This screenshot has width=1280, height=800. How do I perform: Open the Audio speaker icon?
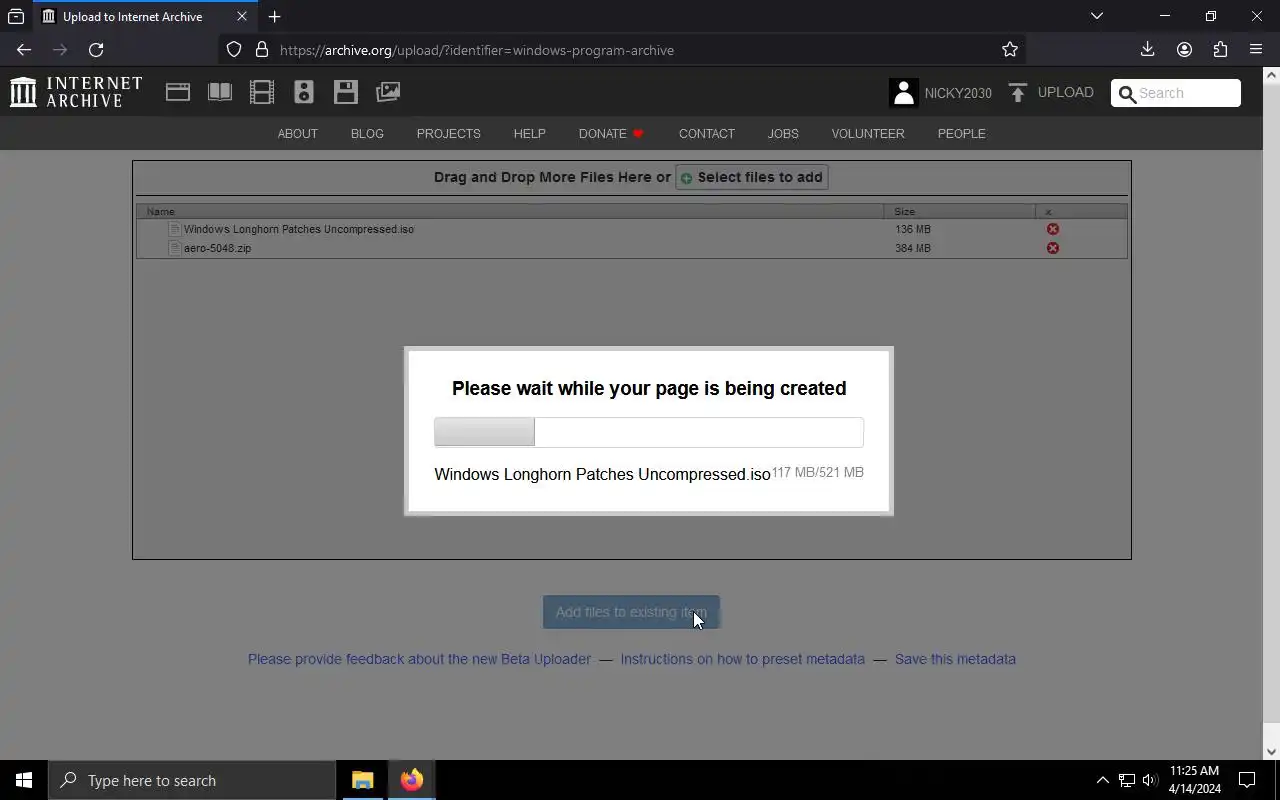coord(304,92)
